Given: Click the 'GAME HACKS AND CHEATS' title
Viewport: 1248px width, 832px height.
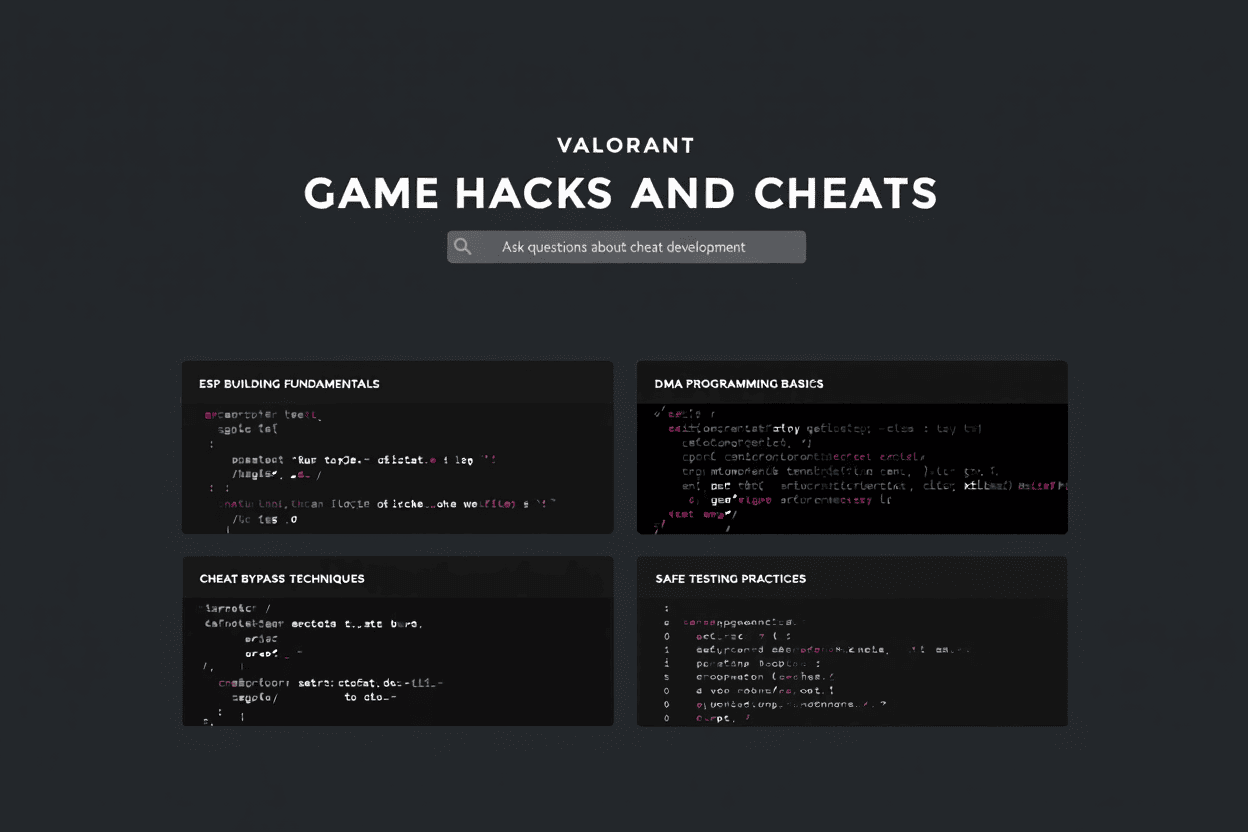Looking at the screenshot, I should coord(621,194).
